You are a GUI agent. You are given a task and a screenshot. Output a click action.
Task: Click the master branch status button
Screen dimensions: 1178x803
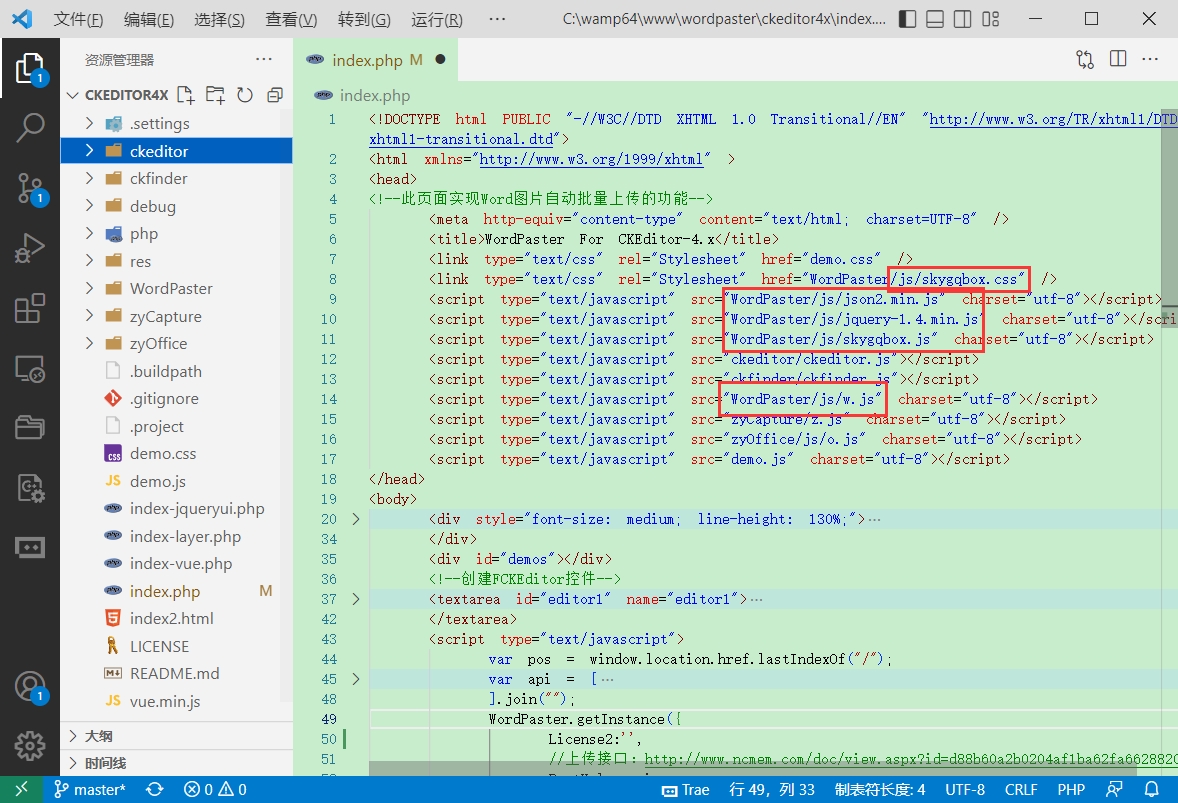[90, 790]
